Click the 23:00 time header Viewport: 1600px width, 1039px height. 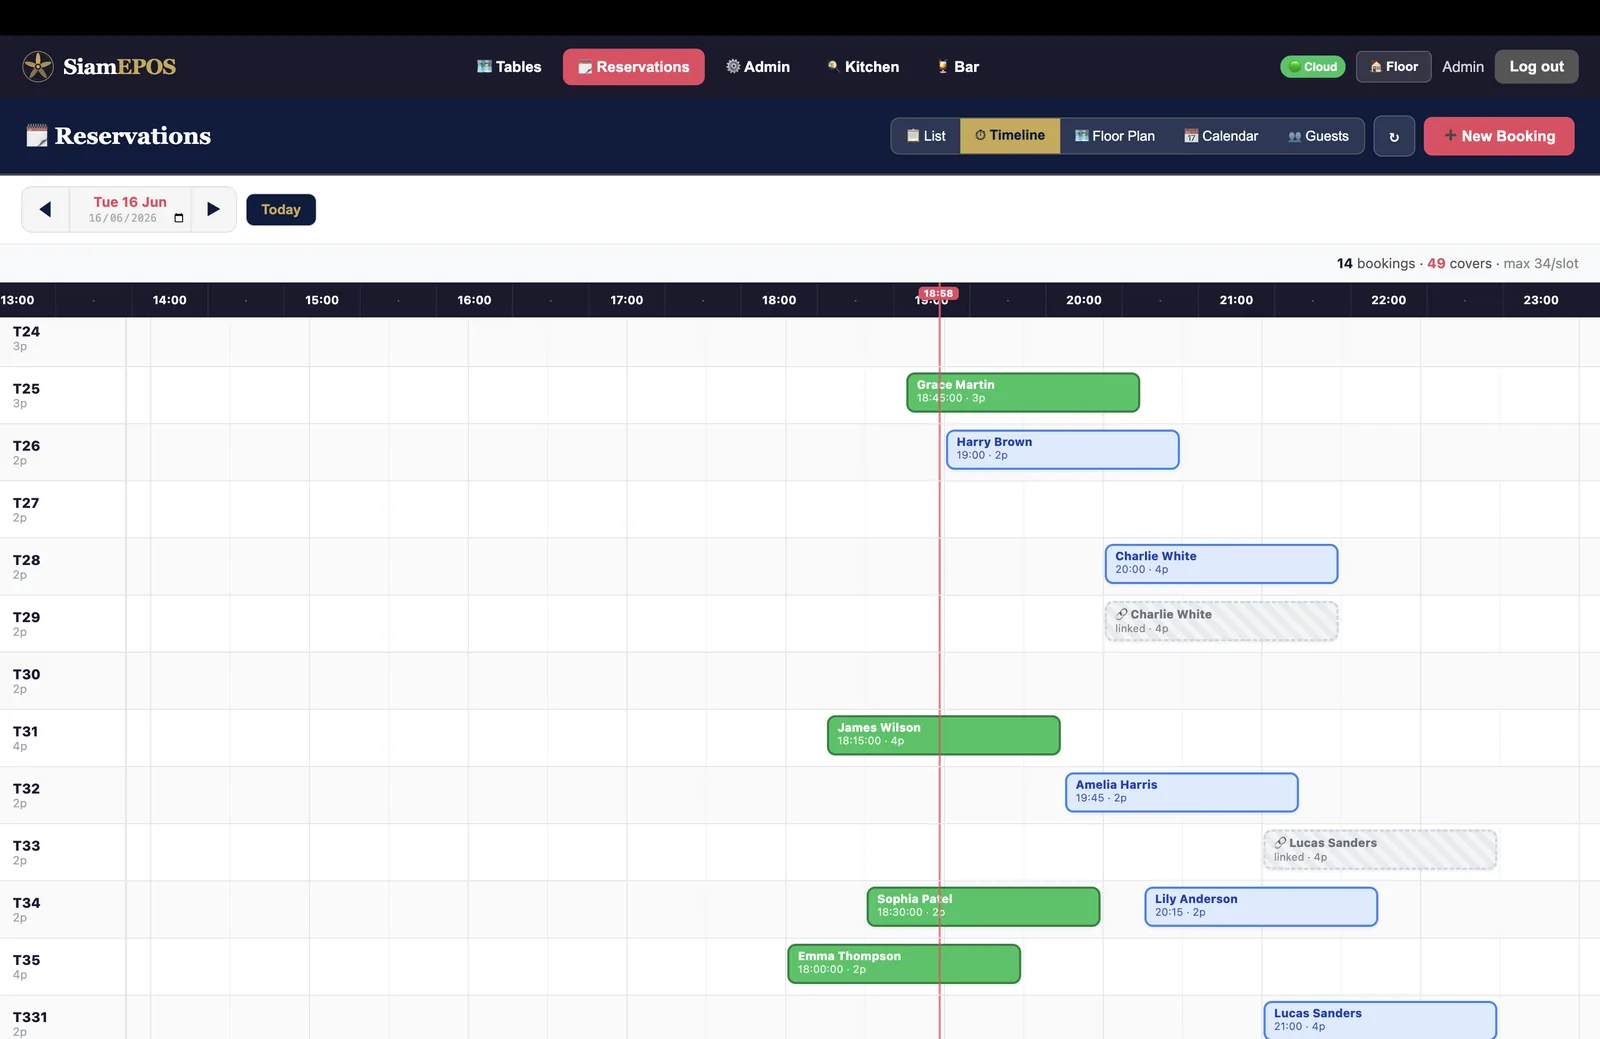pyautogui.click(x=1541, y=300)
